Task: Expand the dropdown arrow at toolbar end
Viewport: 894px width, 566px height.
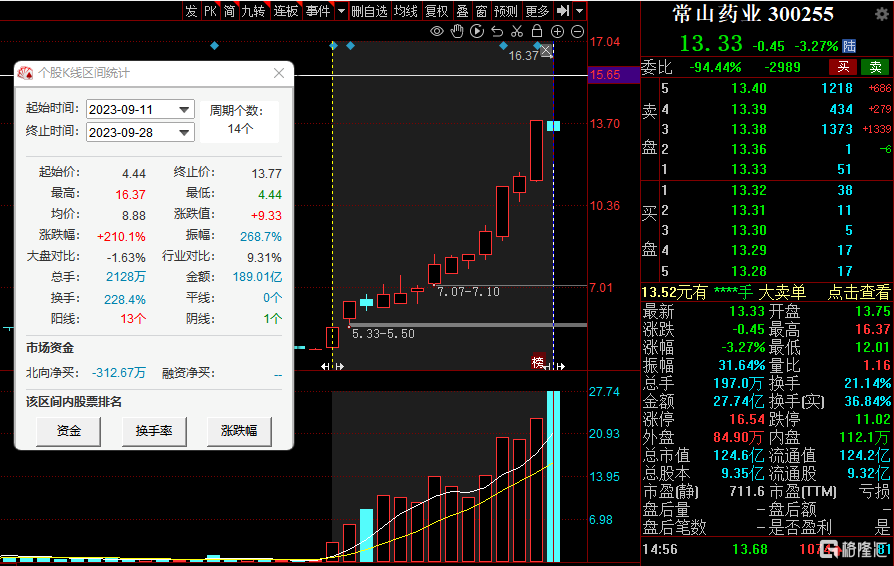Action: coord(579,11)
